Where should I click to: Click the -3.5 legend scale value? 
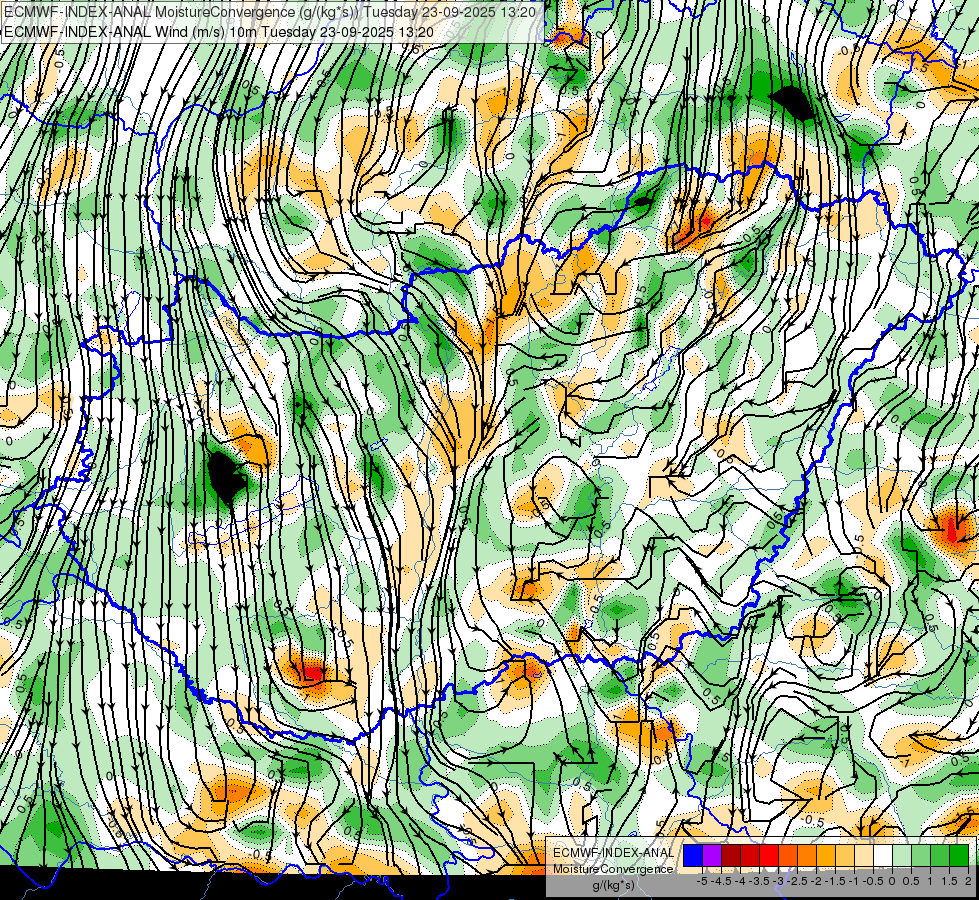[x=760, y=881]
